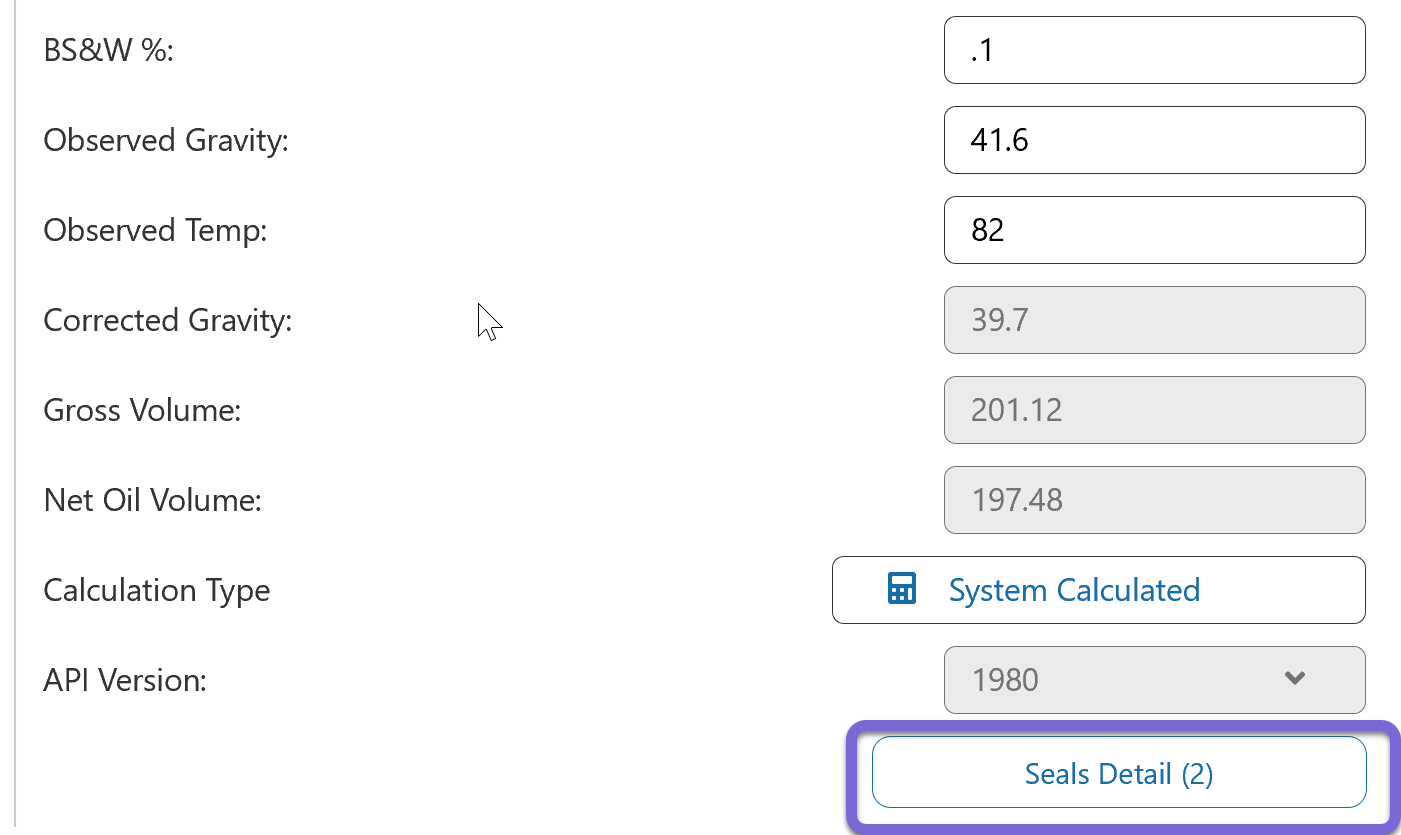This screenshot has height=835, width=1401.
Task: Click the BS&W % label text
Action: (x=108, y=51)
